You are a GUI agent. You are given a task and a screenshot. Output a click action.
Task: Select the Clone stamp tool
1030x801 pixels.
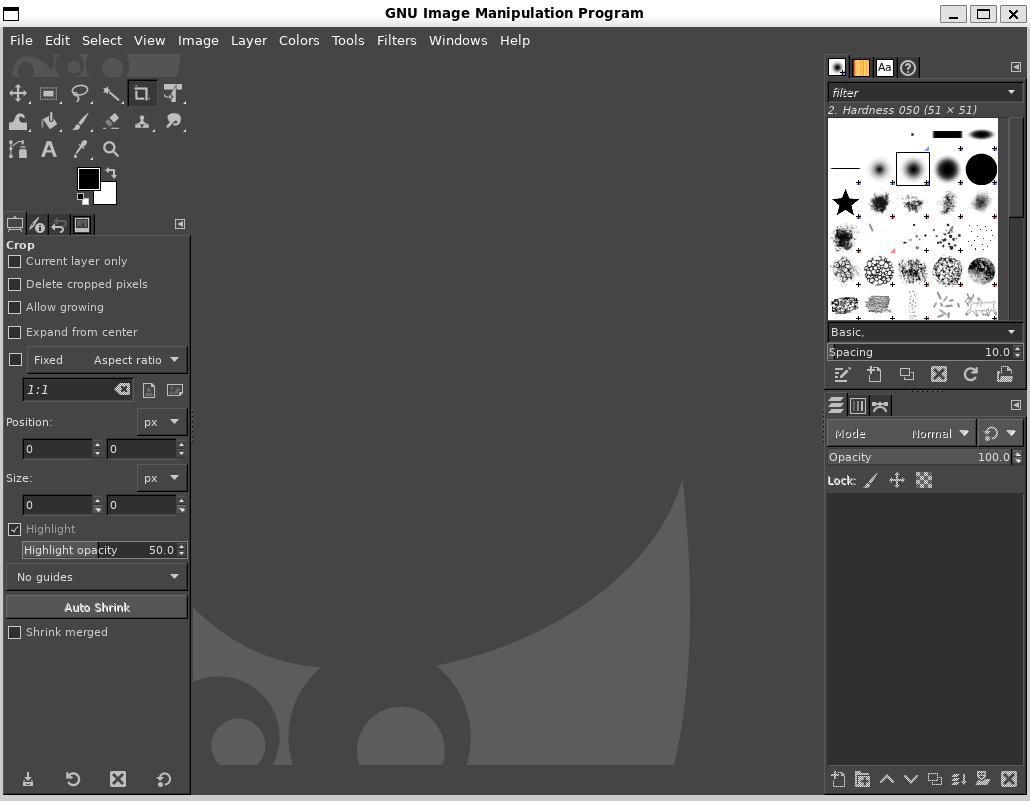[142, 122]
